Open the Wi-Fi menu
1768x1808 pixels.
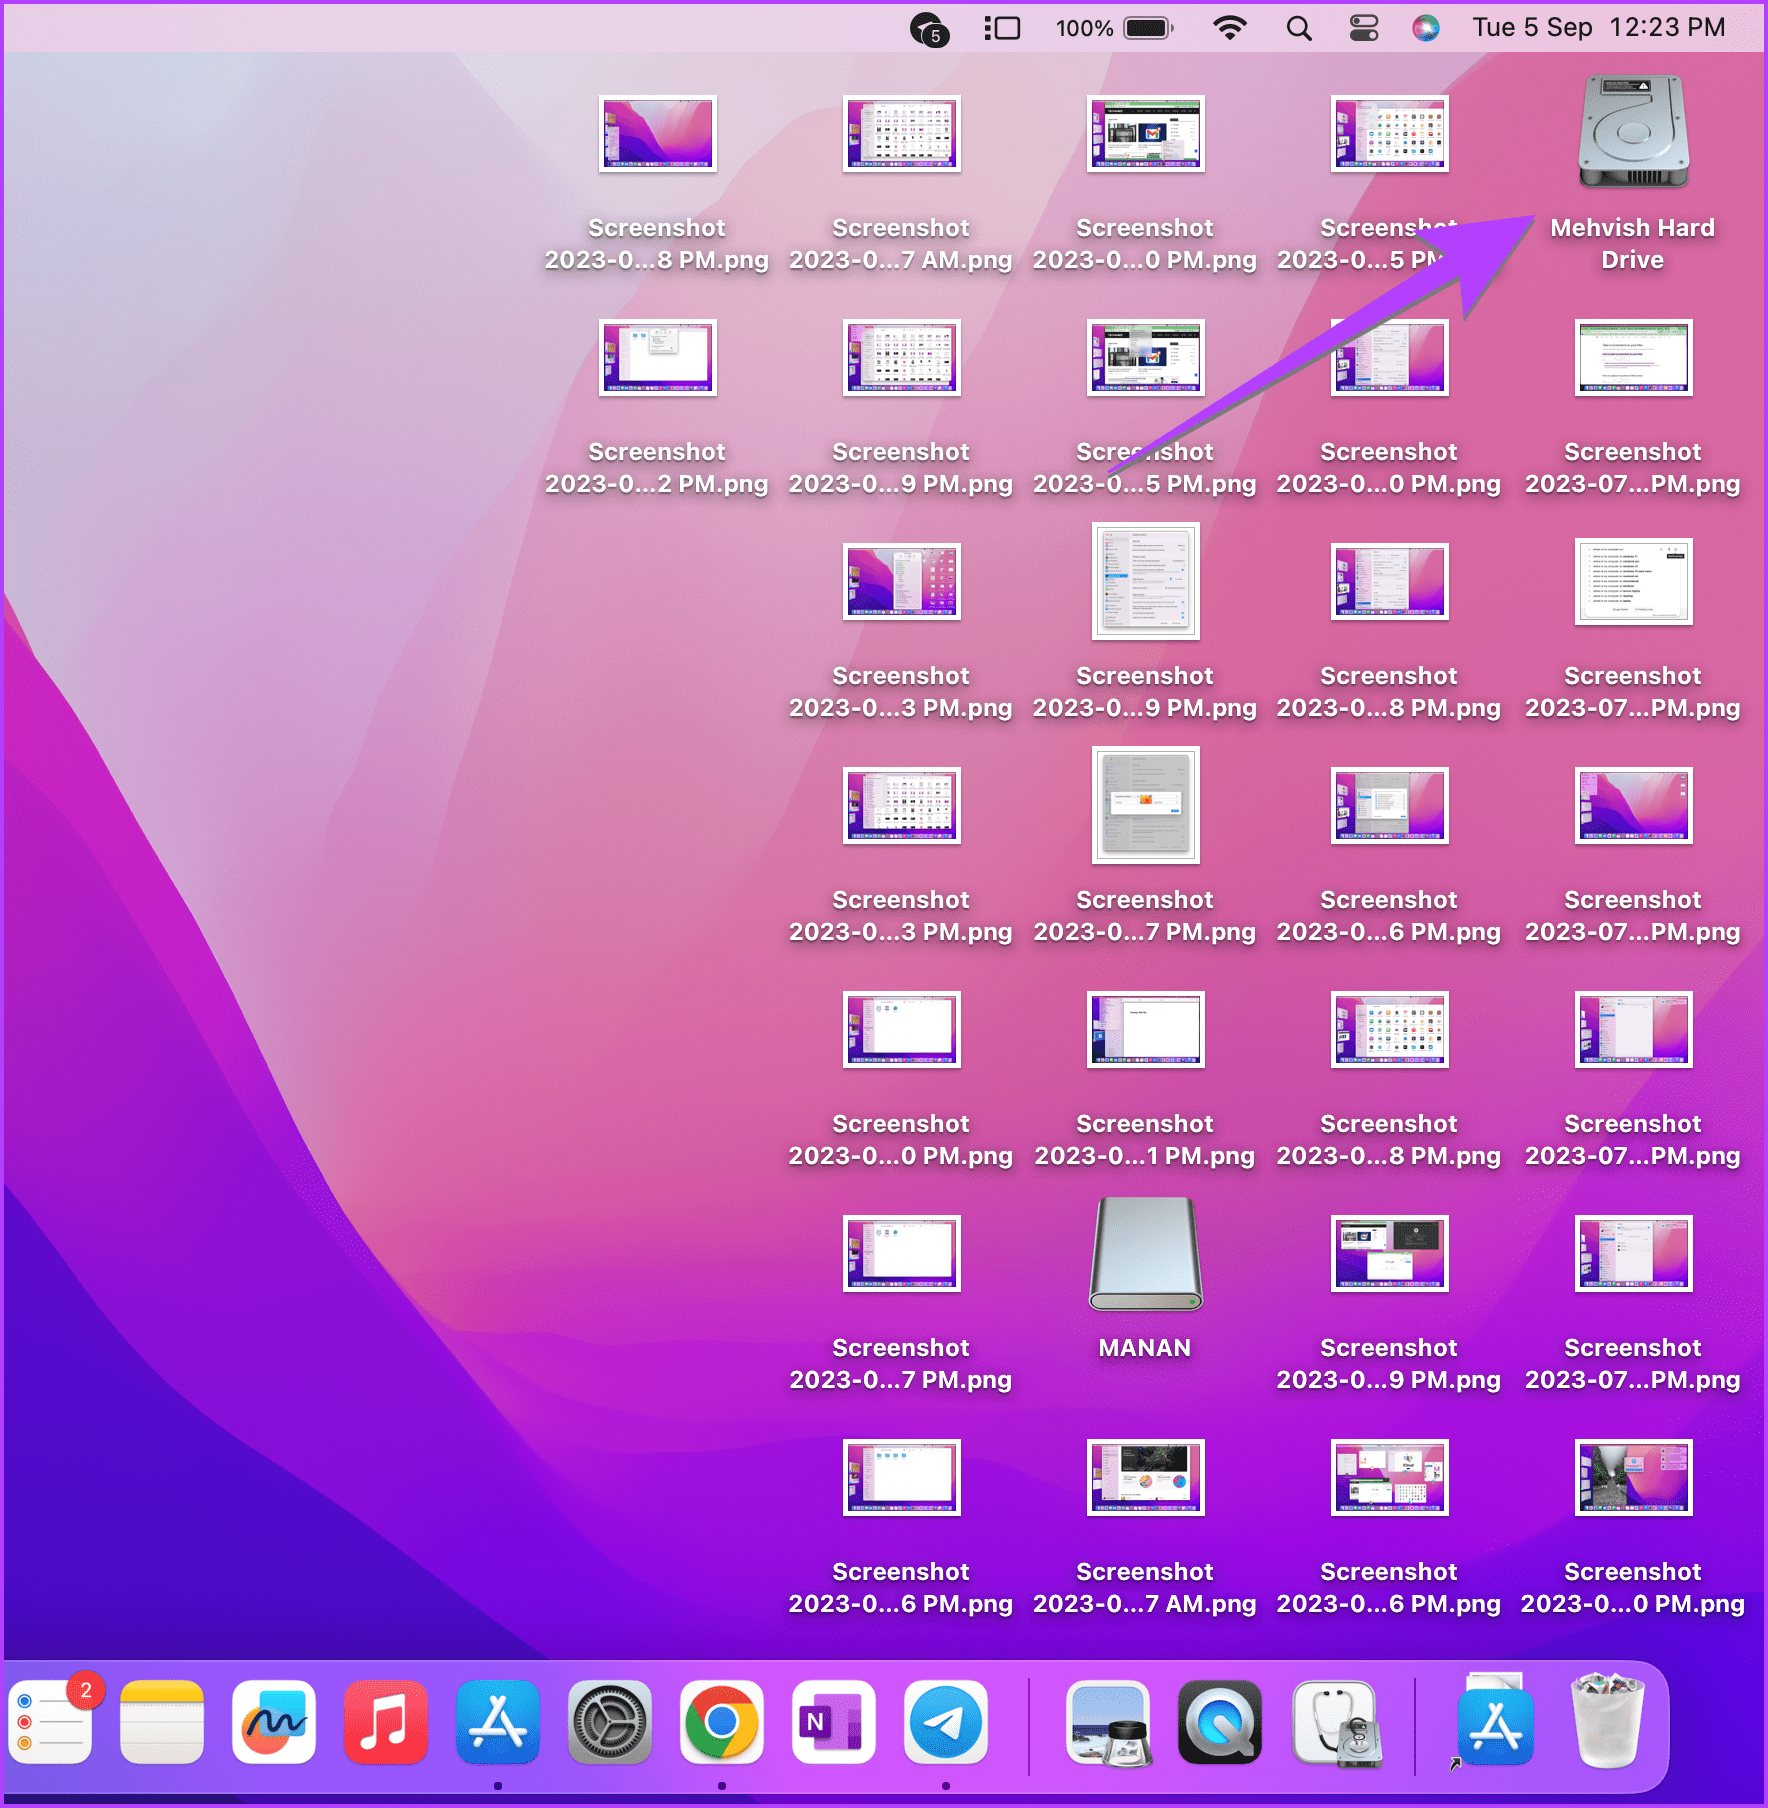tap(1232, 27)
